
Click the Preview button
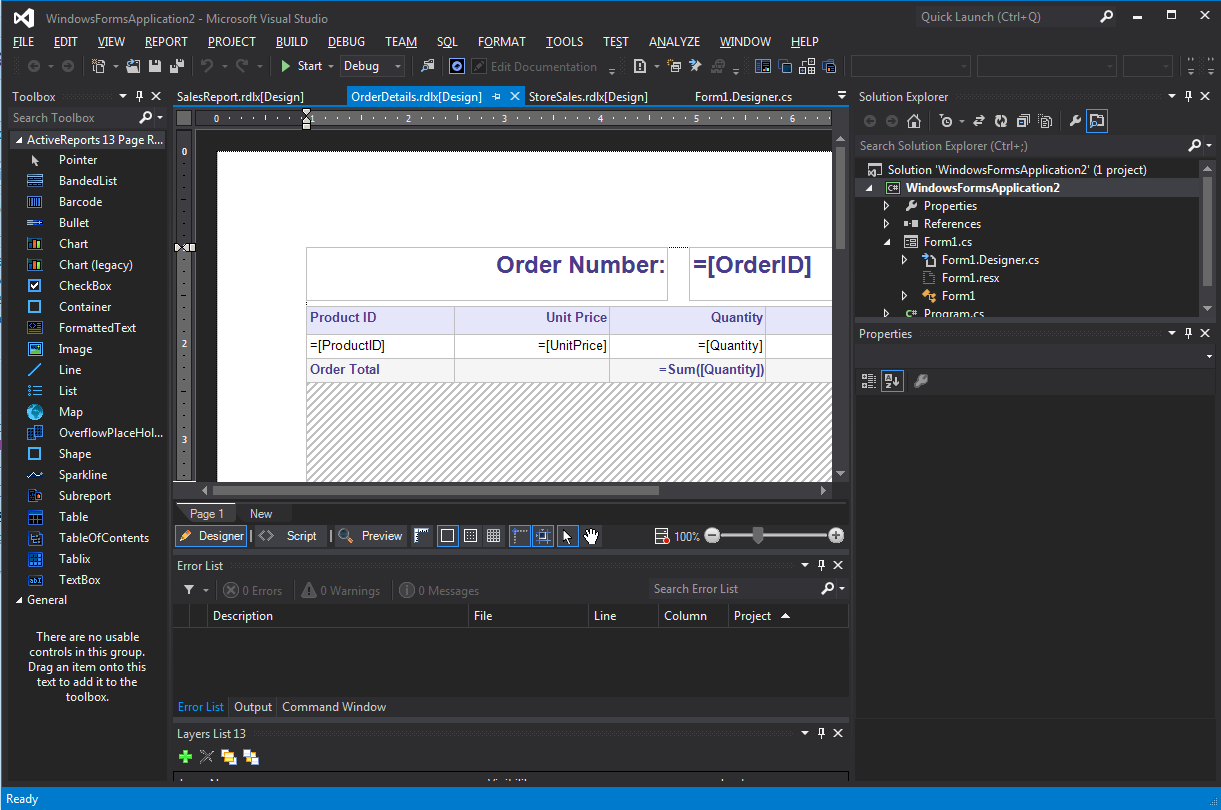371,537
